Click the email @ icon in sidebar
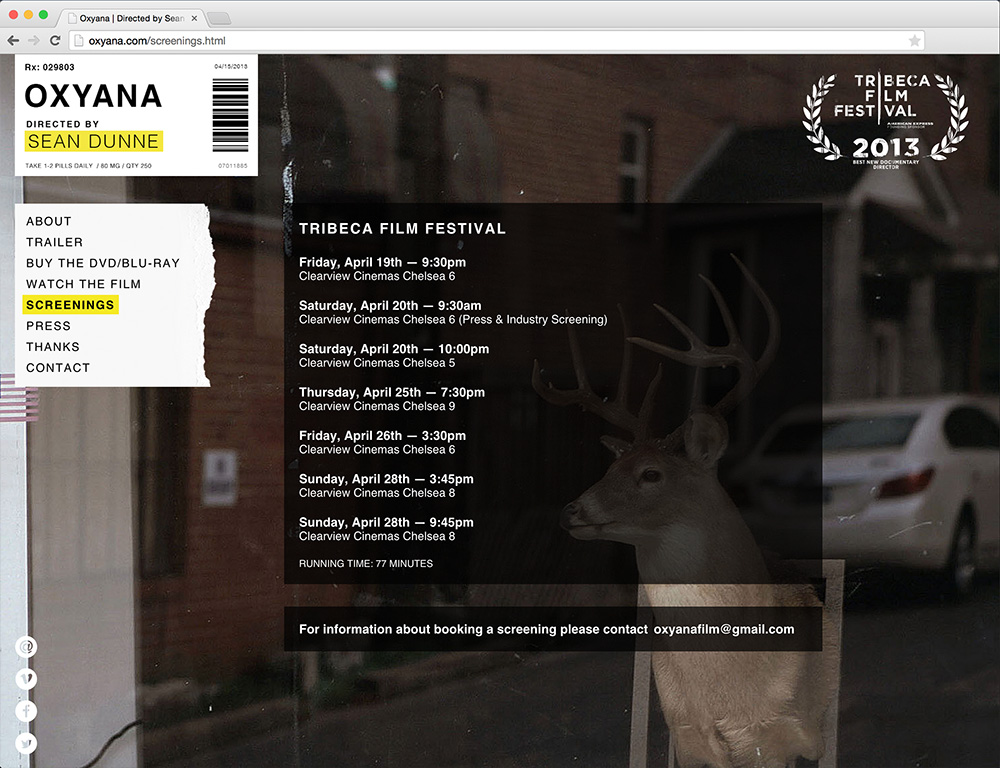This screenshot has height=768, width=1000. (x=27, y=647)
